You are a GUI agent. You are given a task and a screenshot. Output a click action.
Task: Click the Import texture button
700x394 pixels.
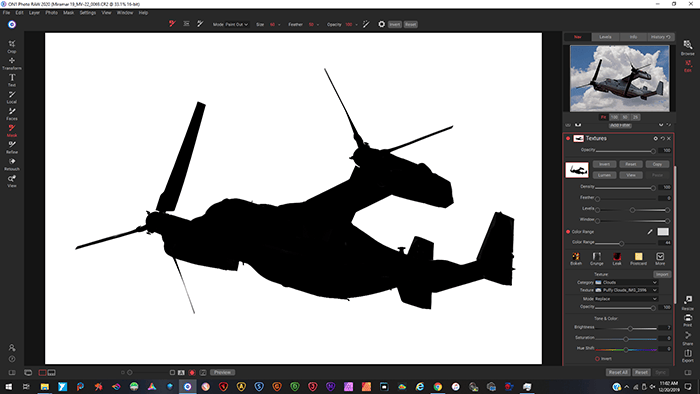click(x=662, y=274)
